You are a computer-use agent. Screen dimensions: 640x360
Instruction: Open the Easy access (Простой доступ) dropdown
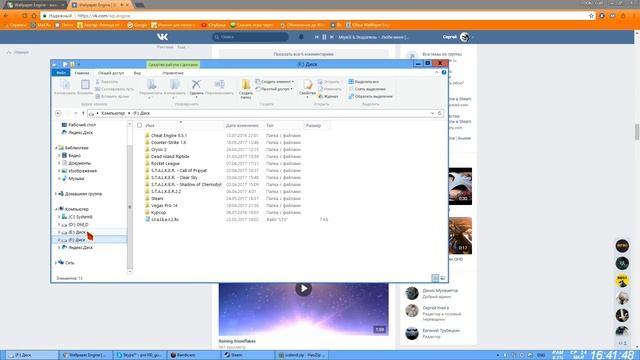274,89
